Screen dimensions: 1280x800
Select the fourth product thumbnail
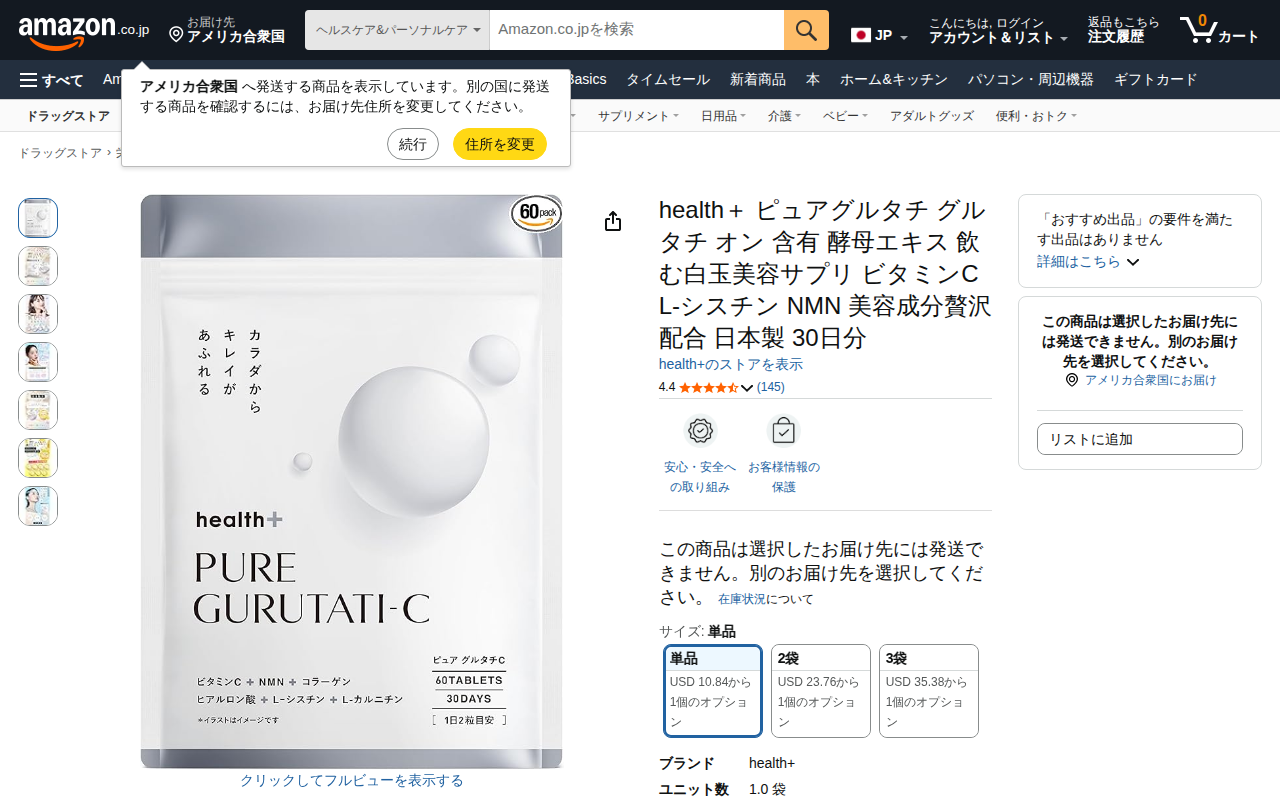click(38, 362)
